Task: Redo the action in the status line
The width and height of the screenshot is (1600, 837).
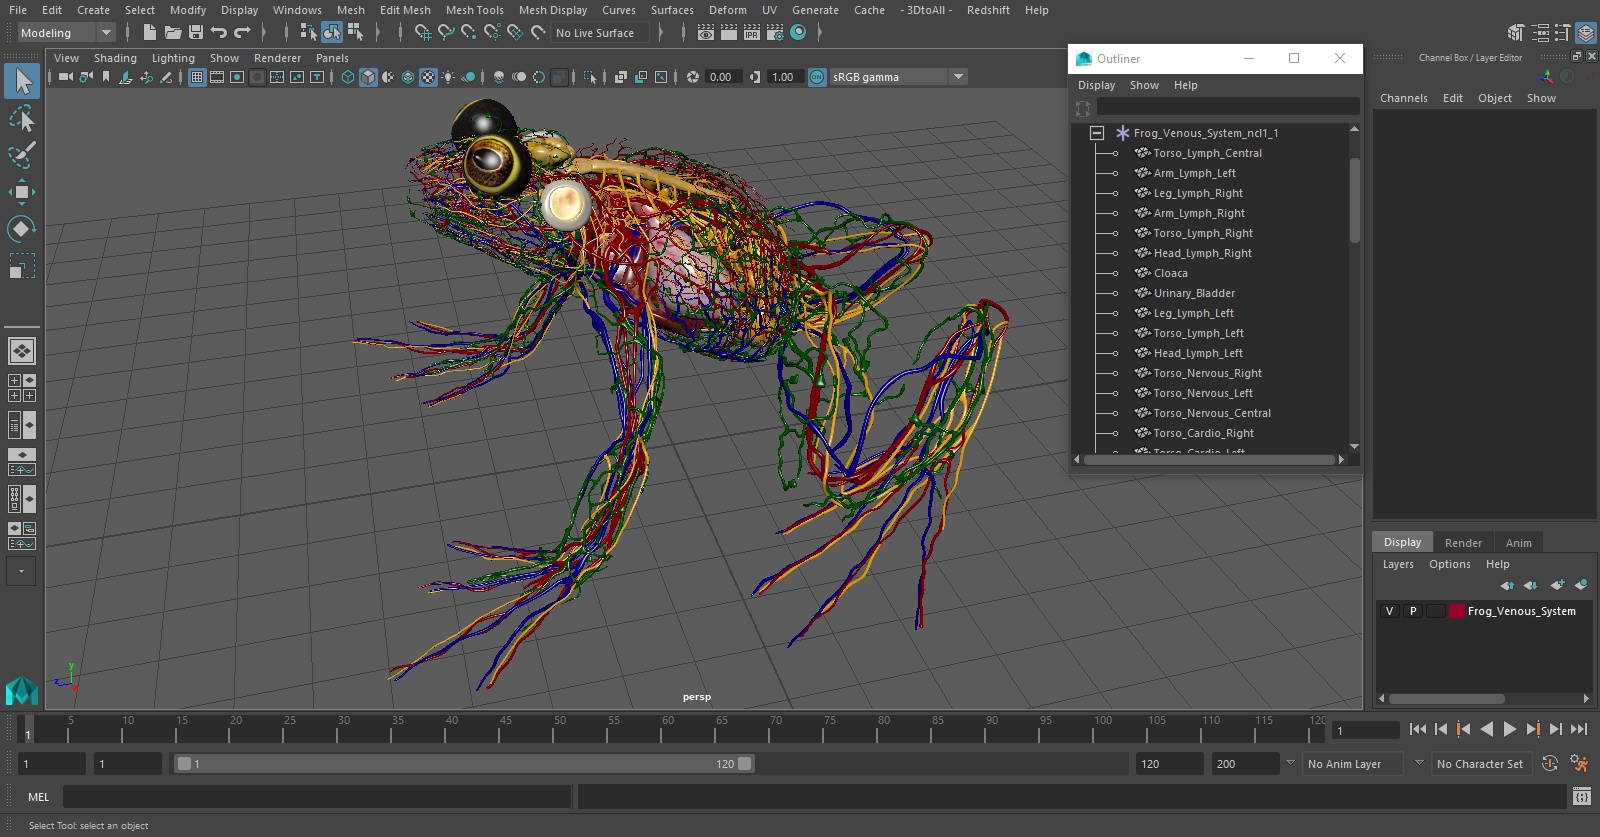Action: pyautogui.click(x=242, y=32)
